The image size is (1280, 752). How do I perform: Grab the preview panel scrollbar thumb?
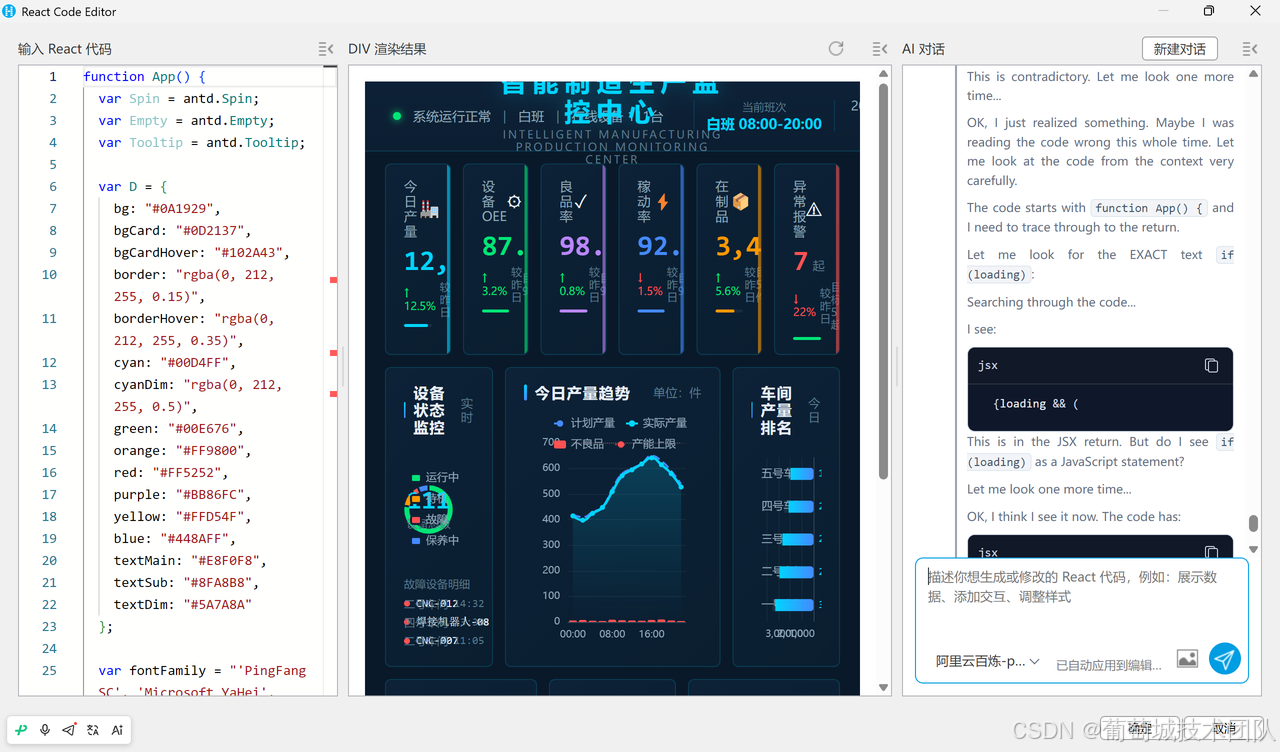[884, 281]
